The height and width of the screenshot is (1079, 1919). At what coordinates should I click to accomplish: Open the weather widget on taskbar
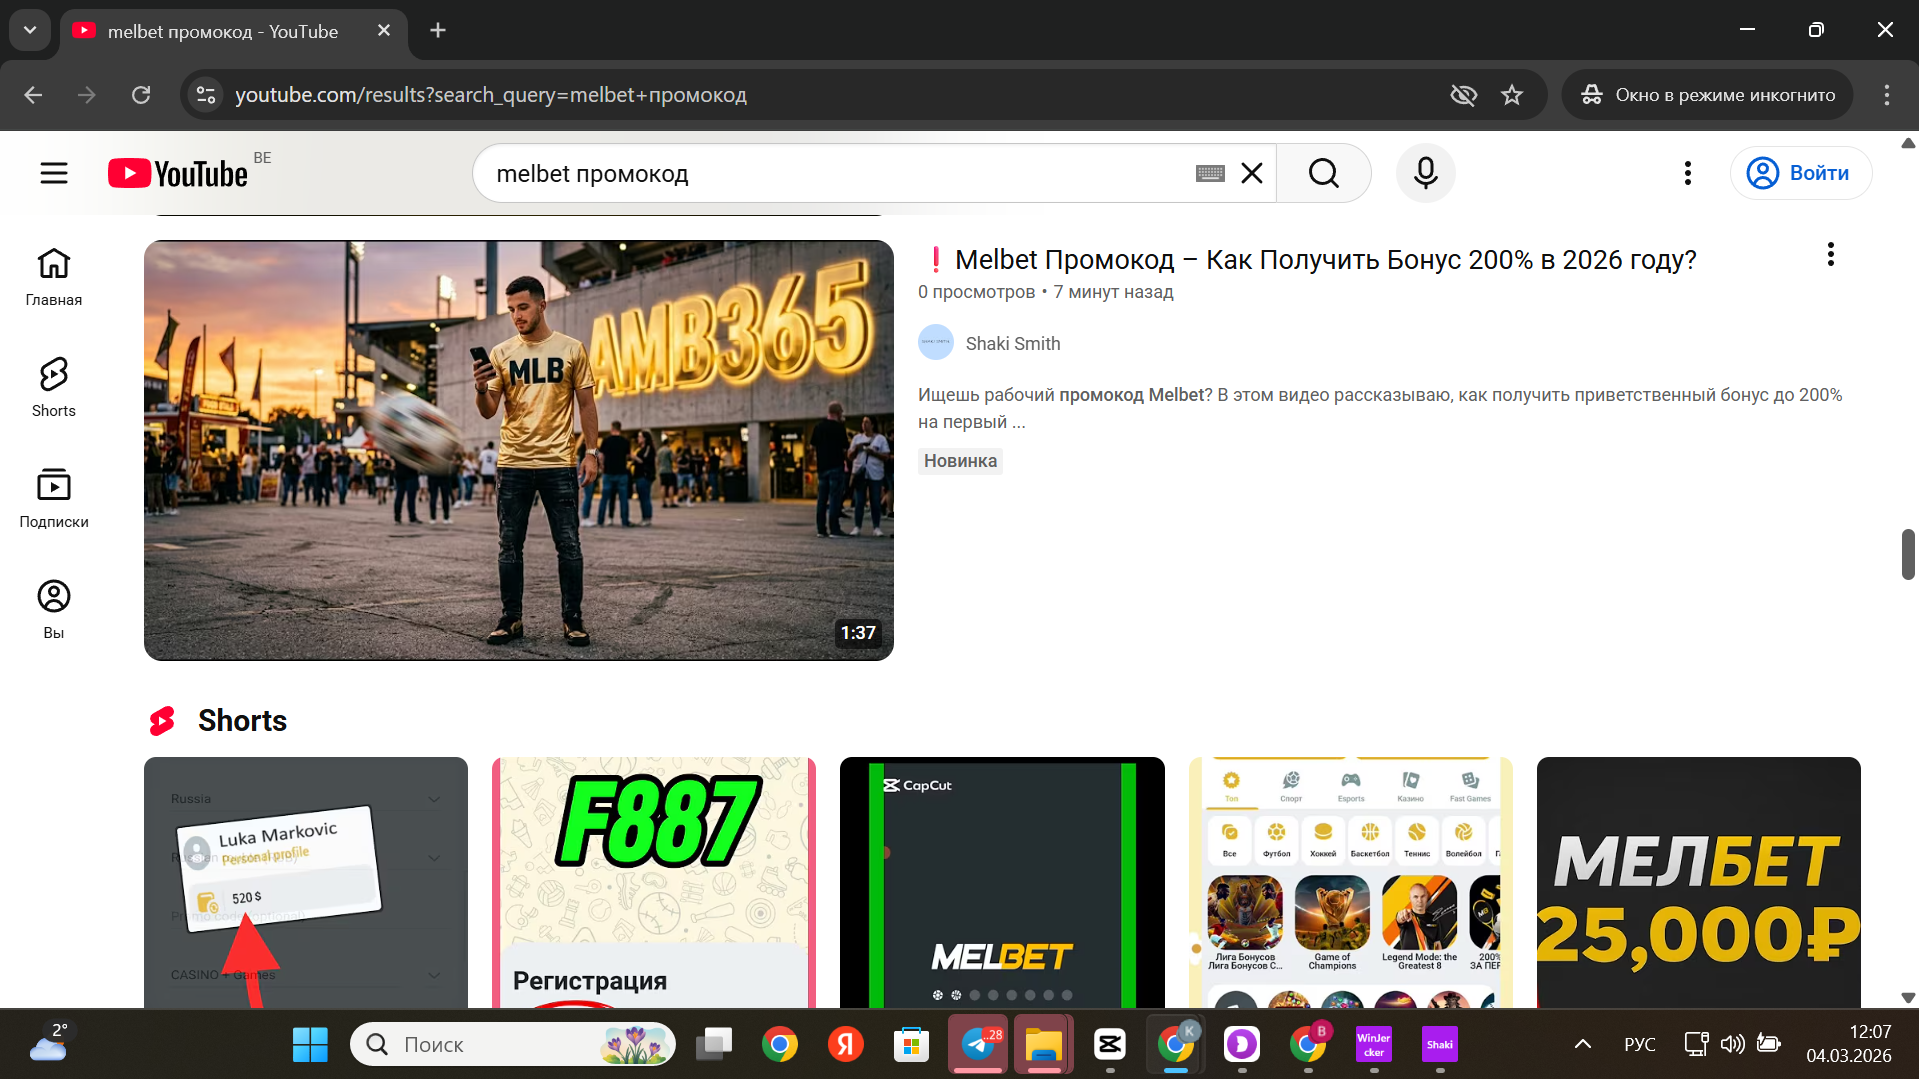[48, 1044]
